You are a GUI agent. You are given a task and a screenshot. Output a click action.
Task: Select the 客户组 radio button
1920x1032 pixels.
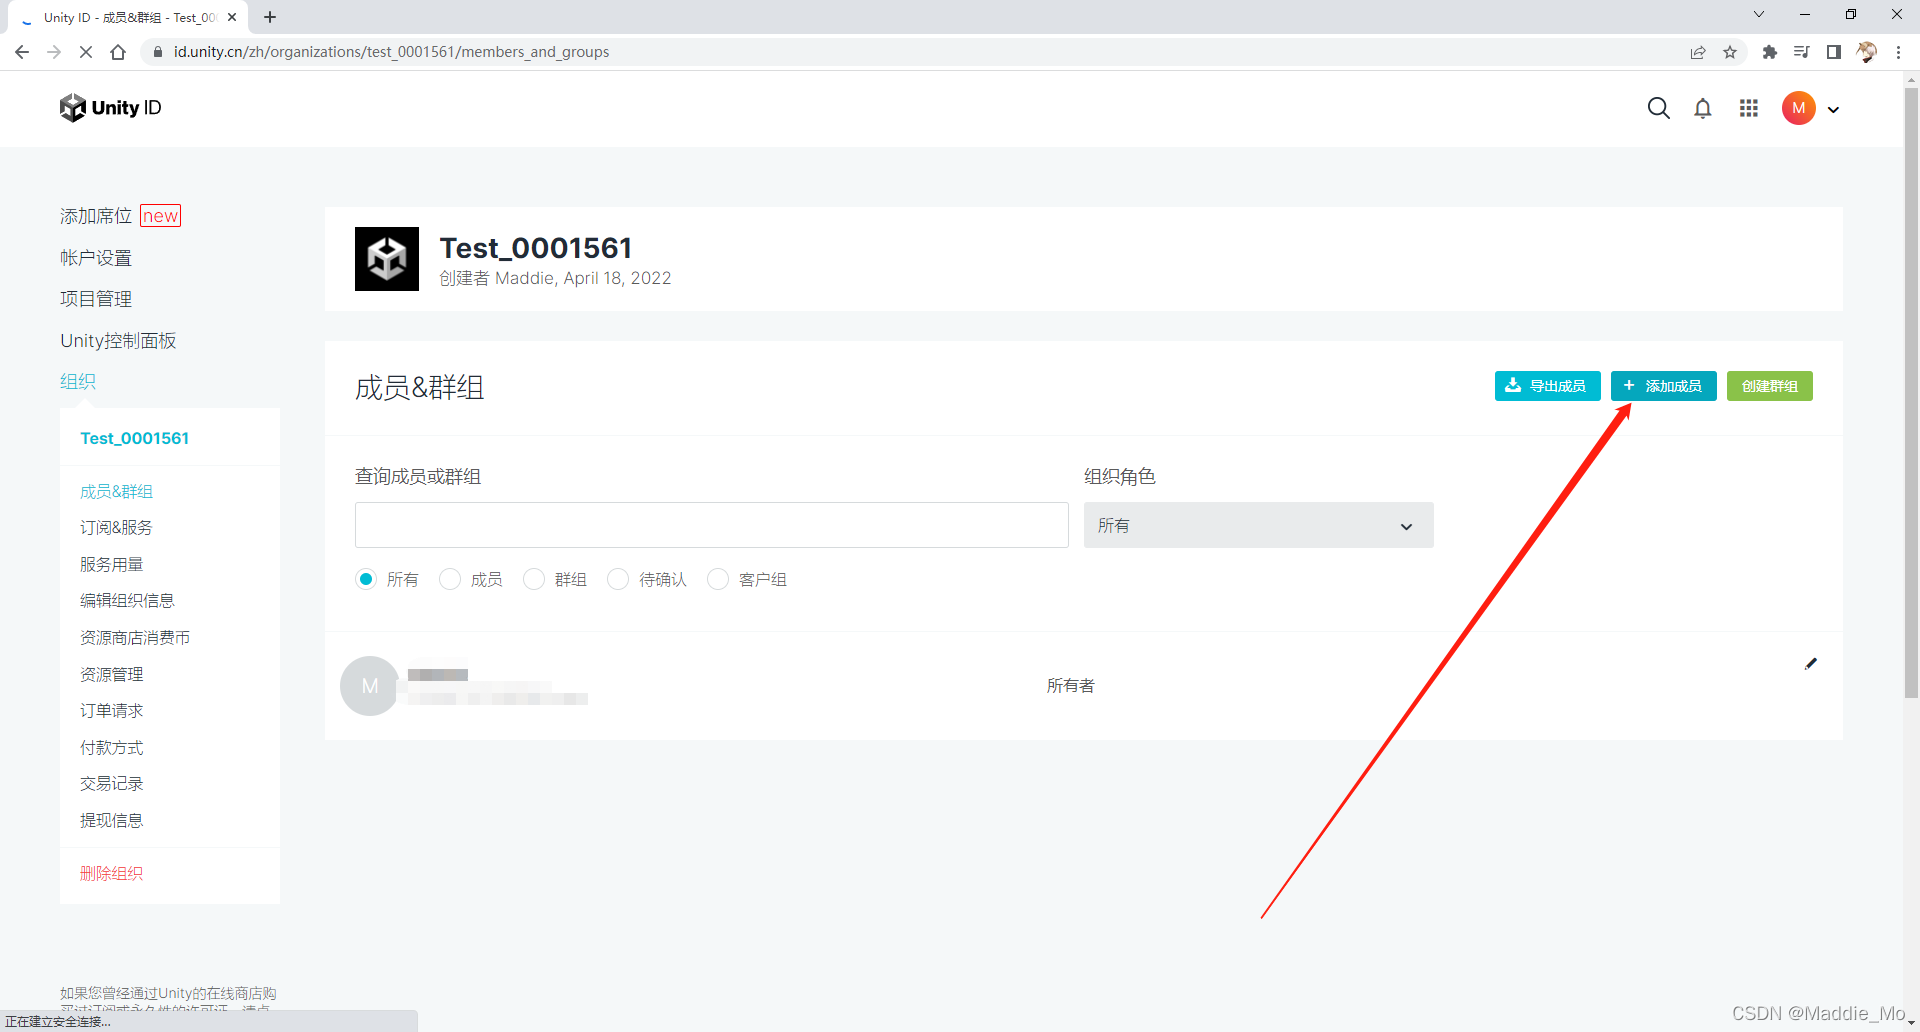pos(718,579)
